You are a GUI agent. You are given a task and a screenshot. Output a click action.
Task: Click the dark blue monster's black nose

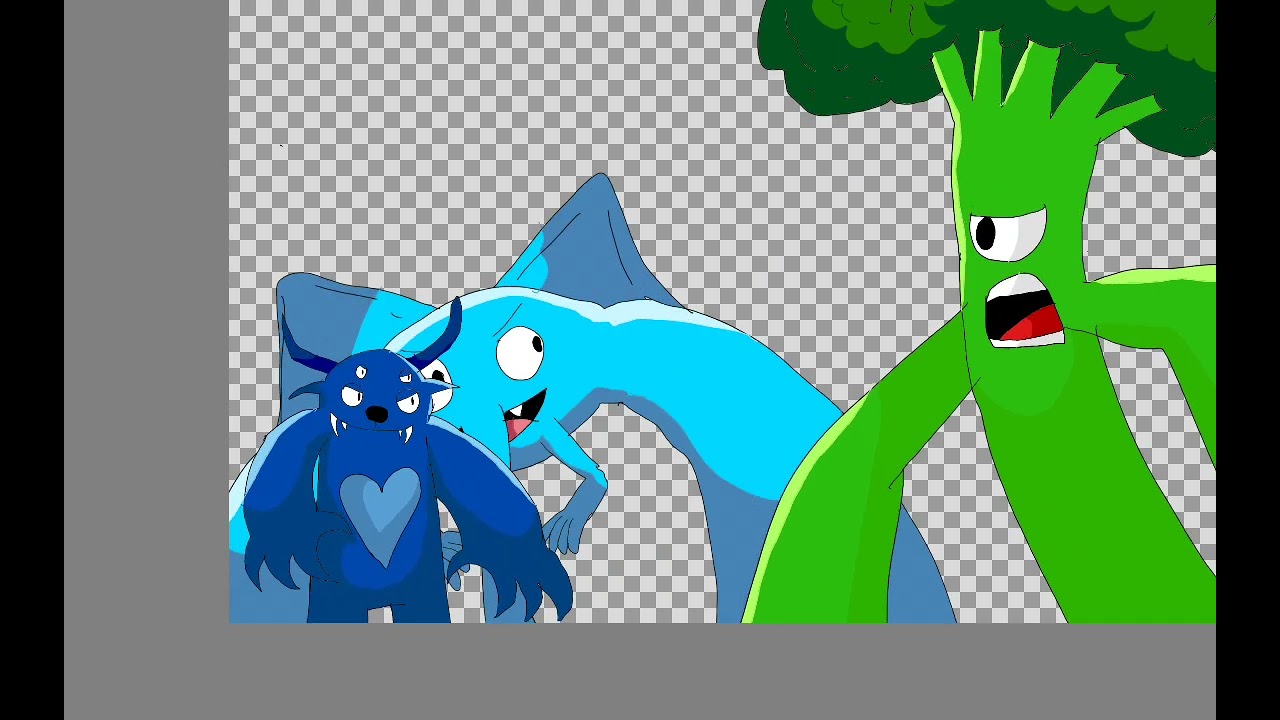point(377,414)
